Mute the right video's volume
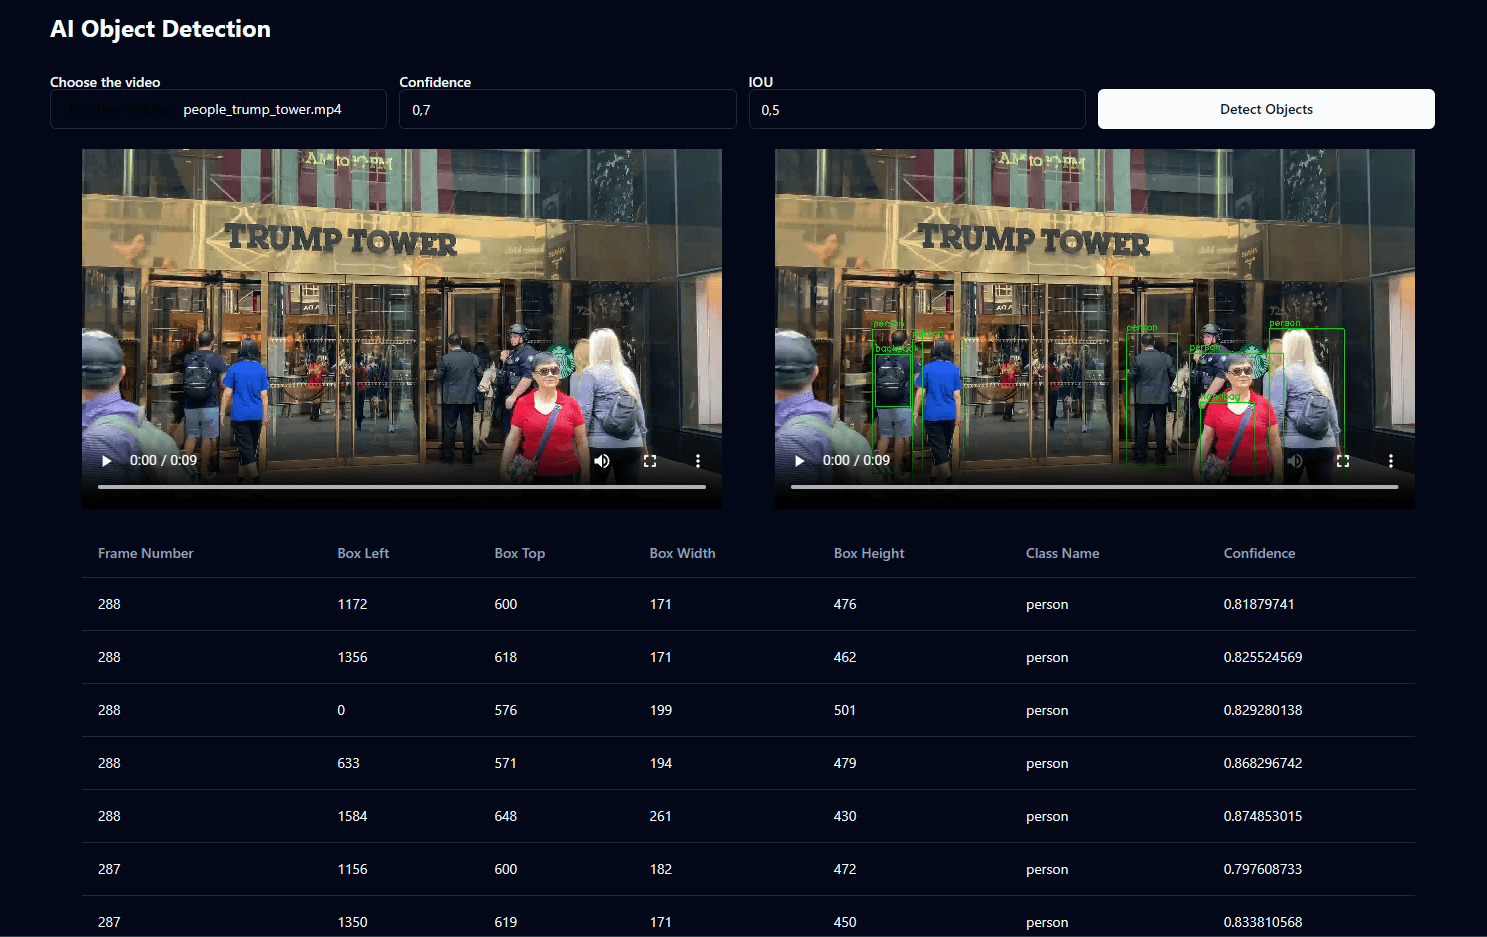The width and height of the screenshot is (1487, 937). [x=1295, y=461]
